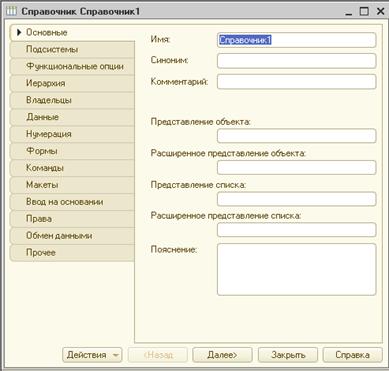Switch to the Подсистемы tab
The width and height of the screenshot is (389, 371).
[72, 49]
